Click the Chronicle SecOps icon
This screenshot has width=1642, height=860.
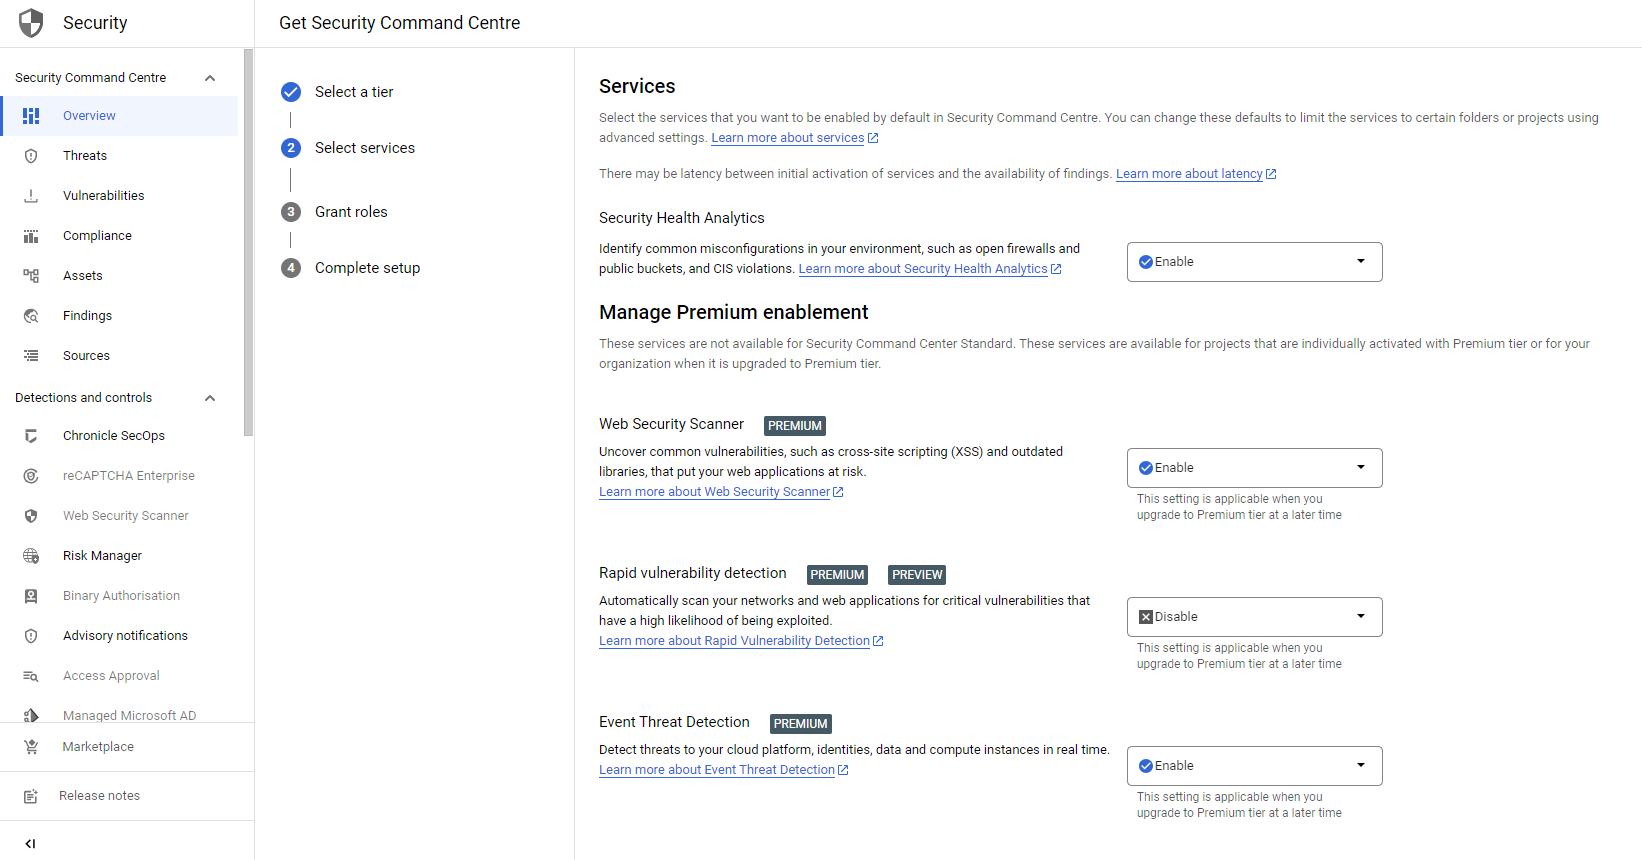(x=31, y=436)
